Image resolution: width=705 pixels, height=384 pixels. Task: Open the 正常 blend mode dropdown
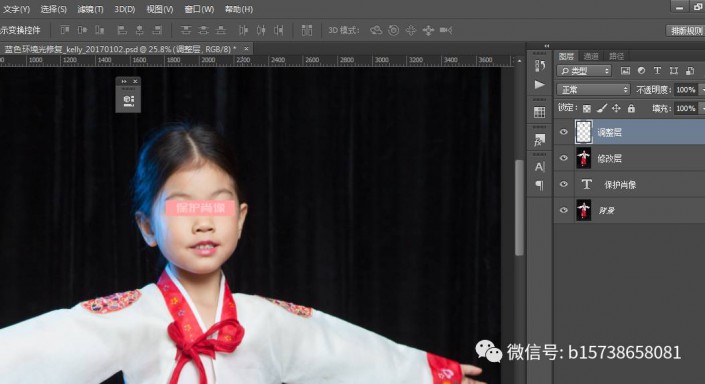point(593,89)
